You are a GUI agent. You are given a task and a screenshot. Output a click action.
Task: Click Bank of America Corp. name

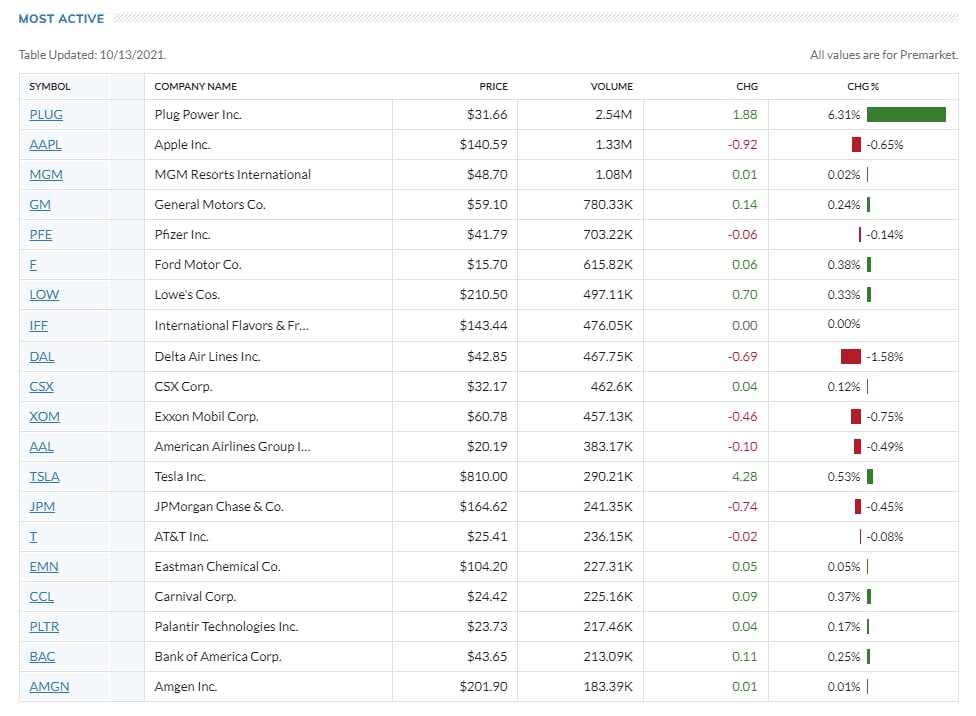point(218,656)
